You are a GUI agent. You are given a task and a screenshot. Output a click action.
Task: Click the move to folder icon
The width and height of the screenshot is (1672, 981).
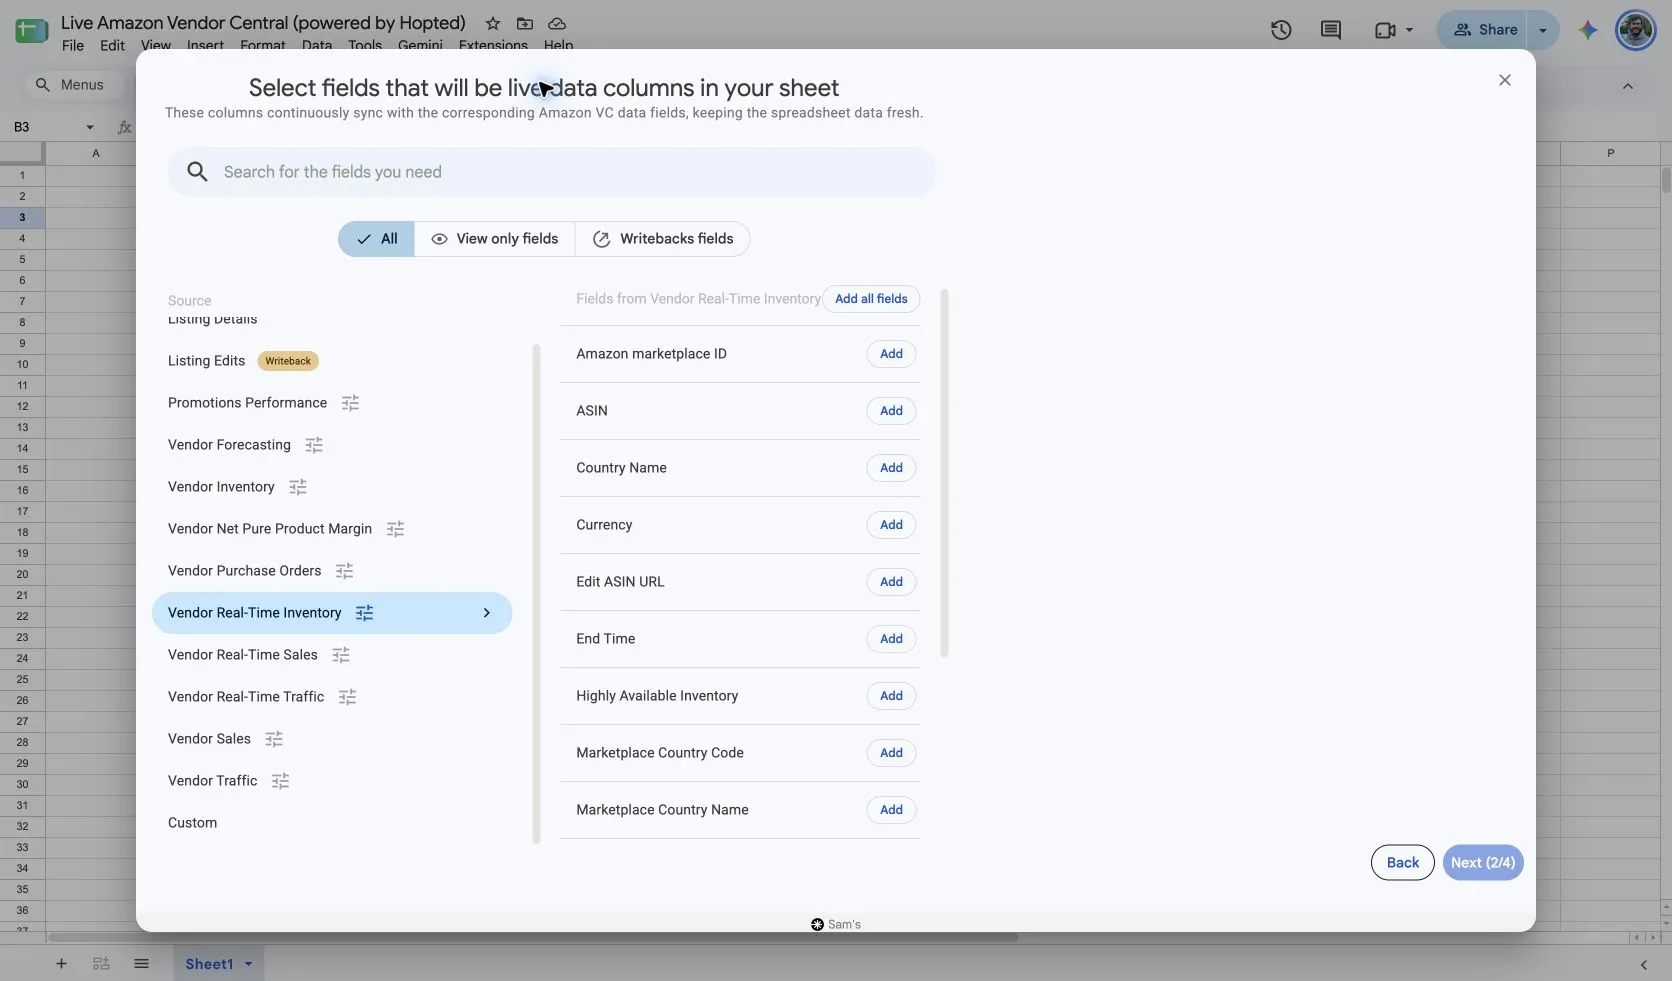click(525, 23)
